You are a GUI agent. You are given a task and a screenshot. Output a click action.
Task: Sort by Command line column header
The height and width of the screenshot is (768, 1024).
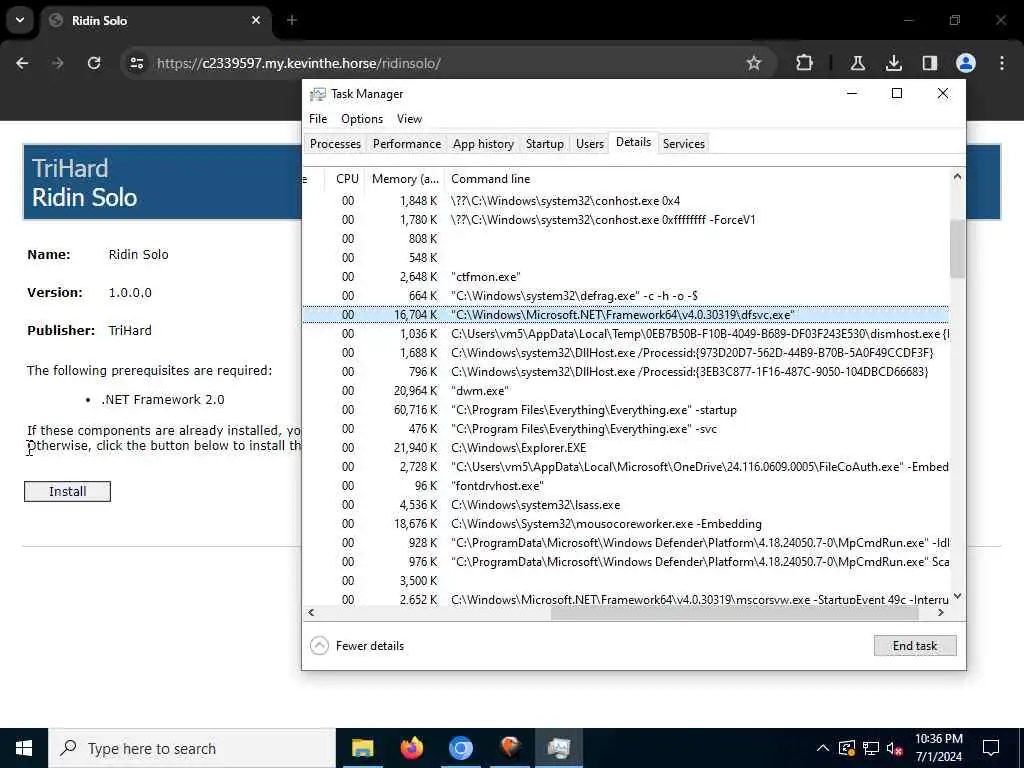(696, 179)
